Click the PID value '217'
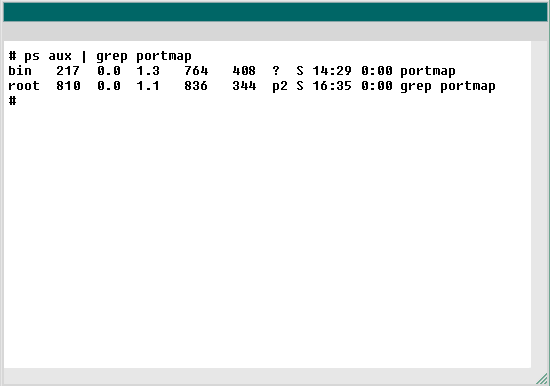 point(68,71)
